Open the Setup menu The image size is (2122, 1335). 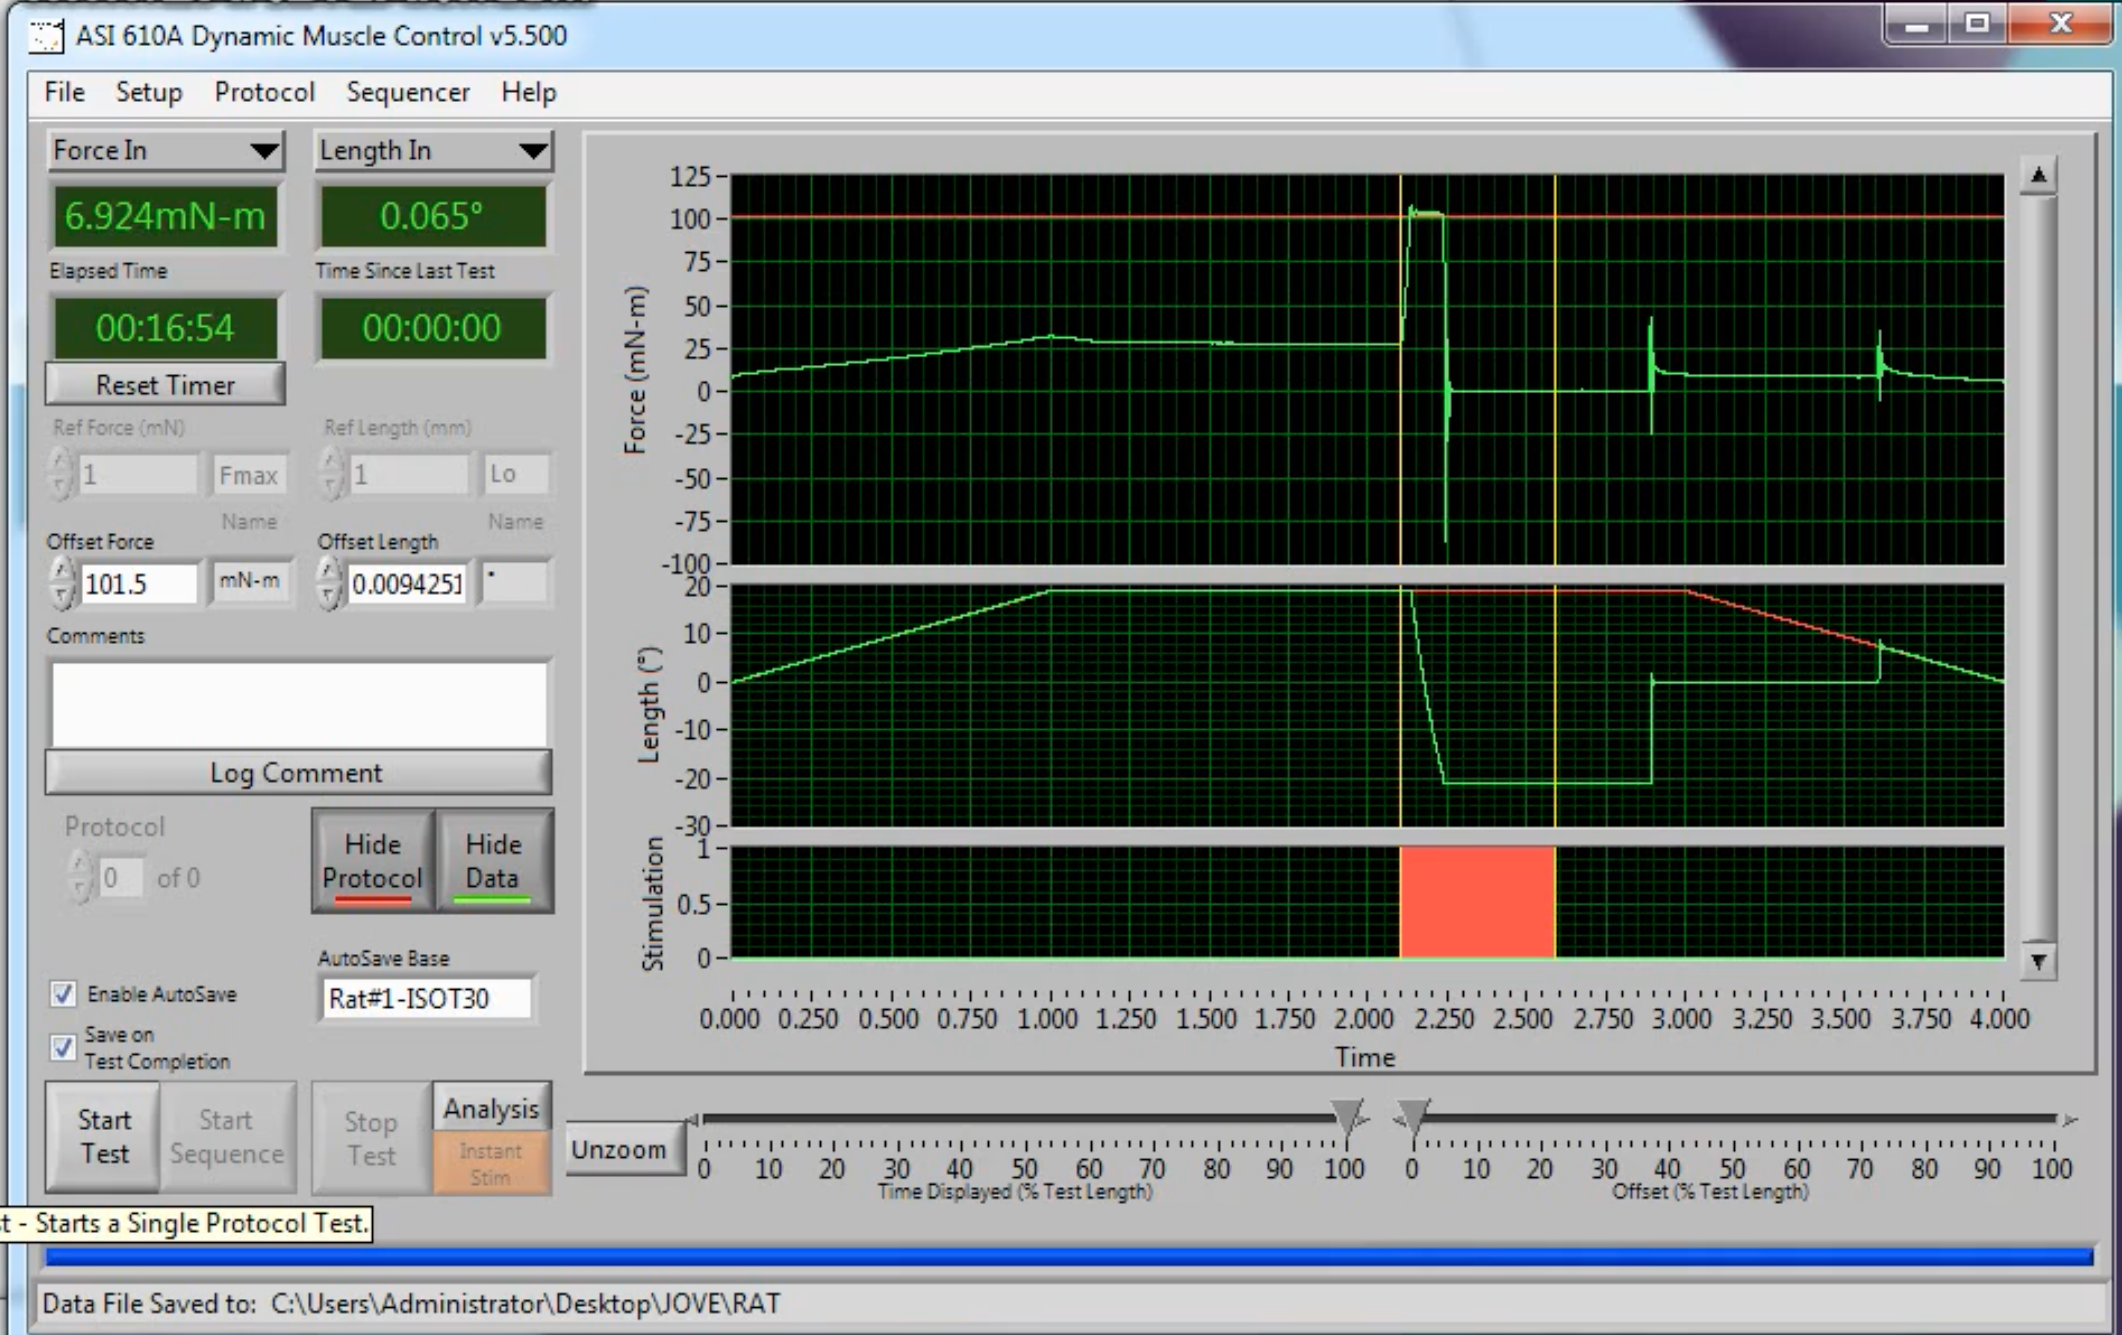coord(149,93)
